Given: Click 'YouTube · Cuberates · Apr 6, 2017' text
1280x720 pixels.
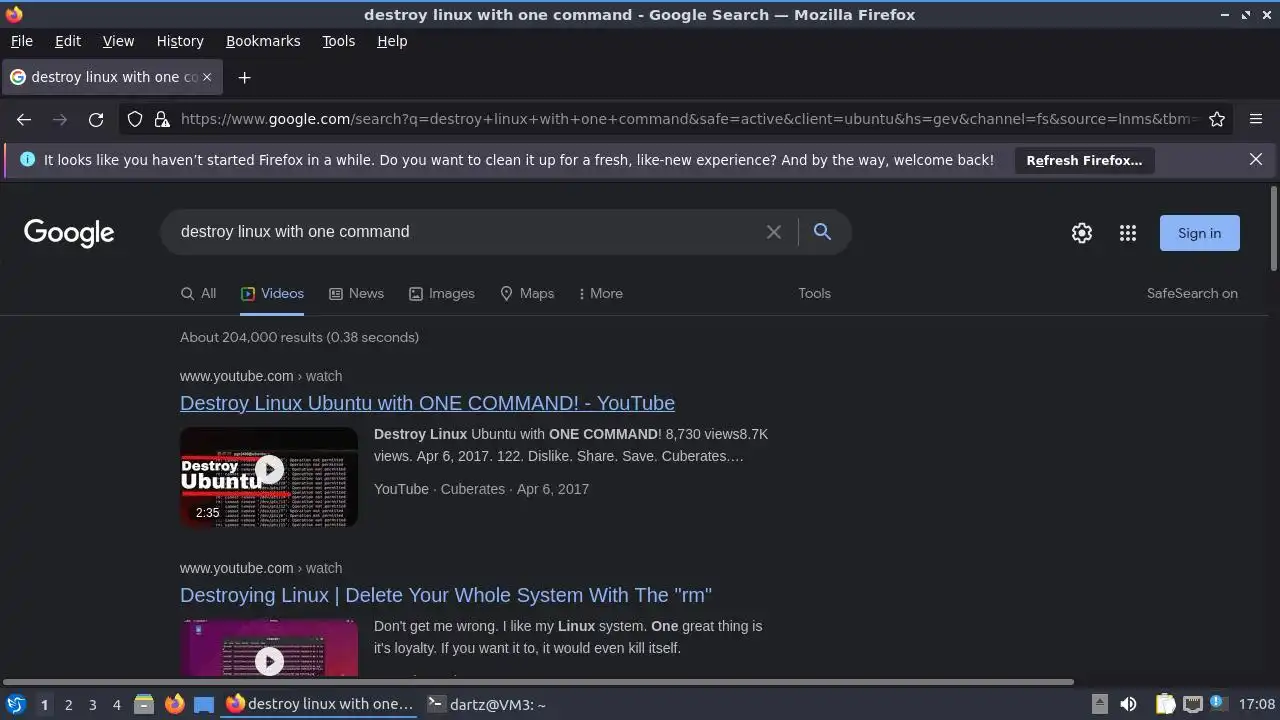Looking at the screenshot, I should [x=481, y=489].
